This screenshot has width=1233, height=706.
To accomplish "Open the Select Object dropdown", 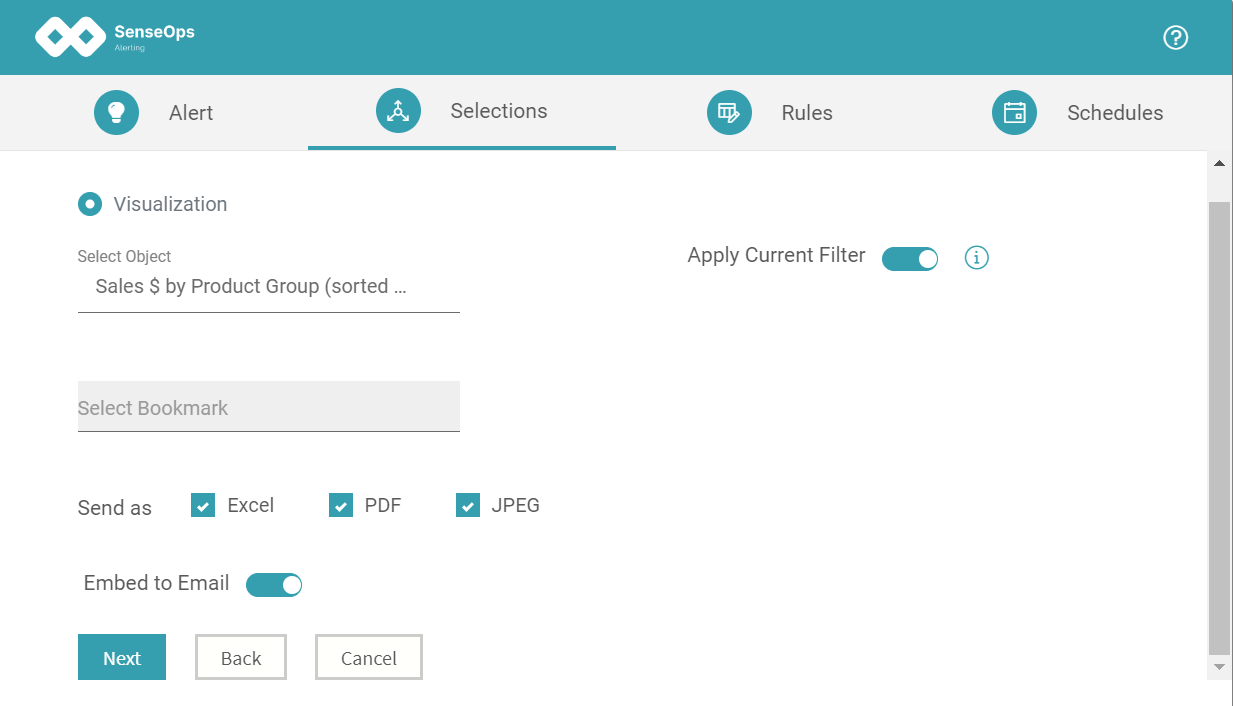I will [x=268, y=286].
